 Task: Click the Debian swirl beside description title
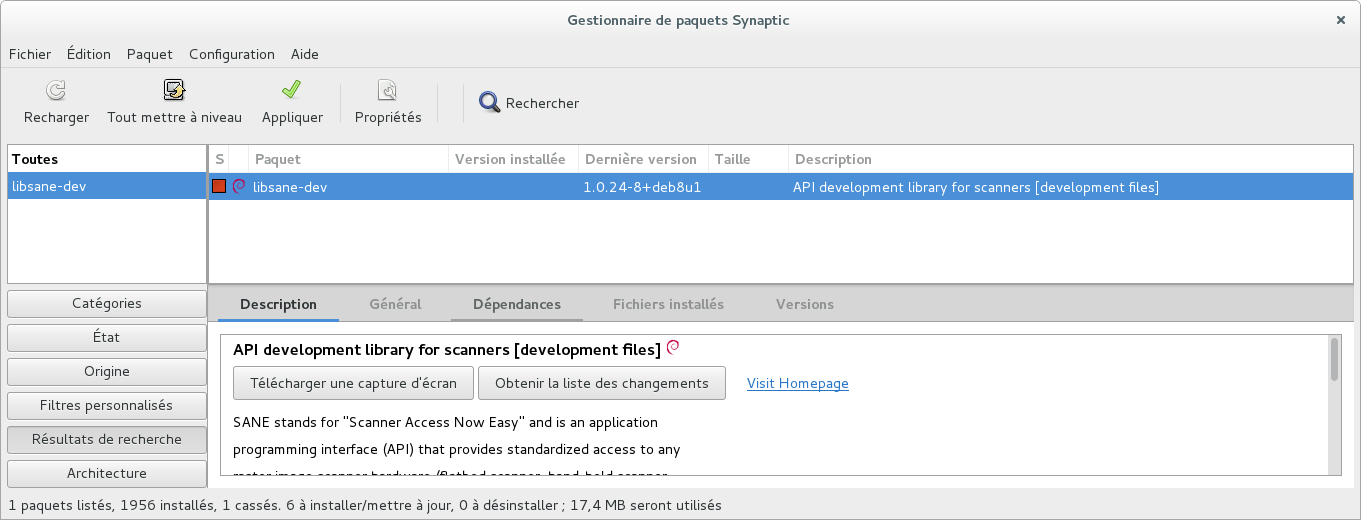click(673, 348)
